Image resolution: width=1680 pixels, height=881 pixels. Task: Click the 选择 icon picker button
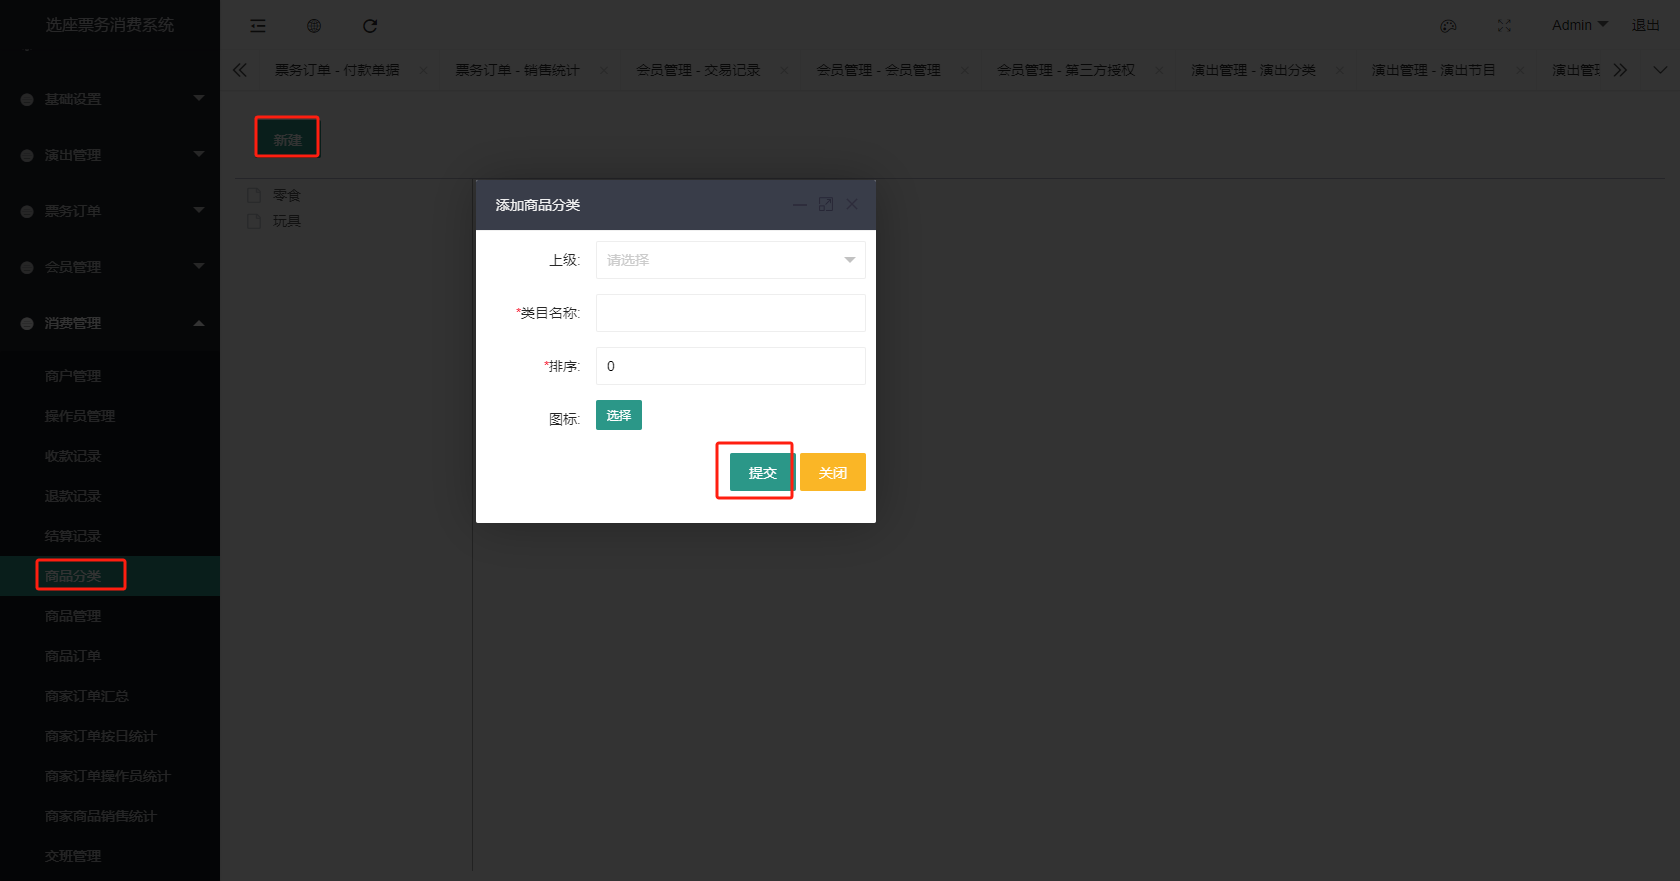pyautogui.click(x=618, y=415)
